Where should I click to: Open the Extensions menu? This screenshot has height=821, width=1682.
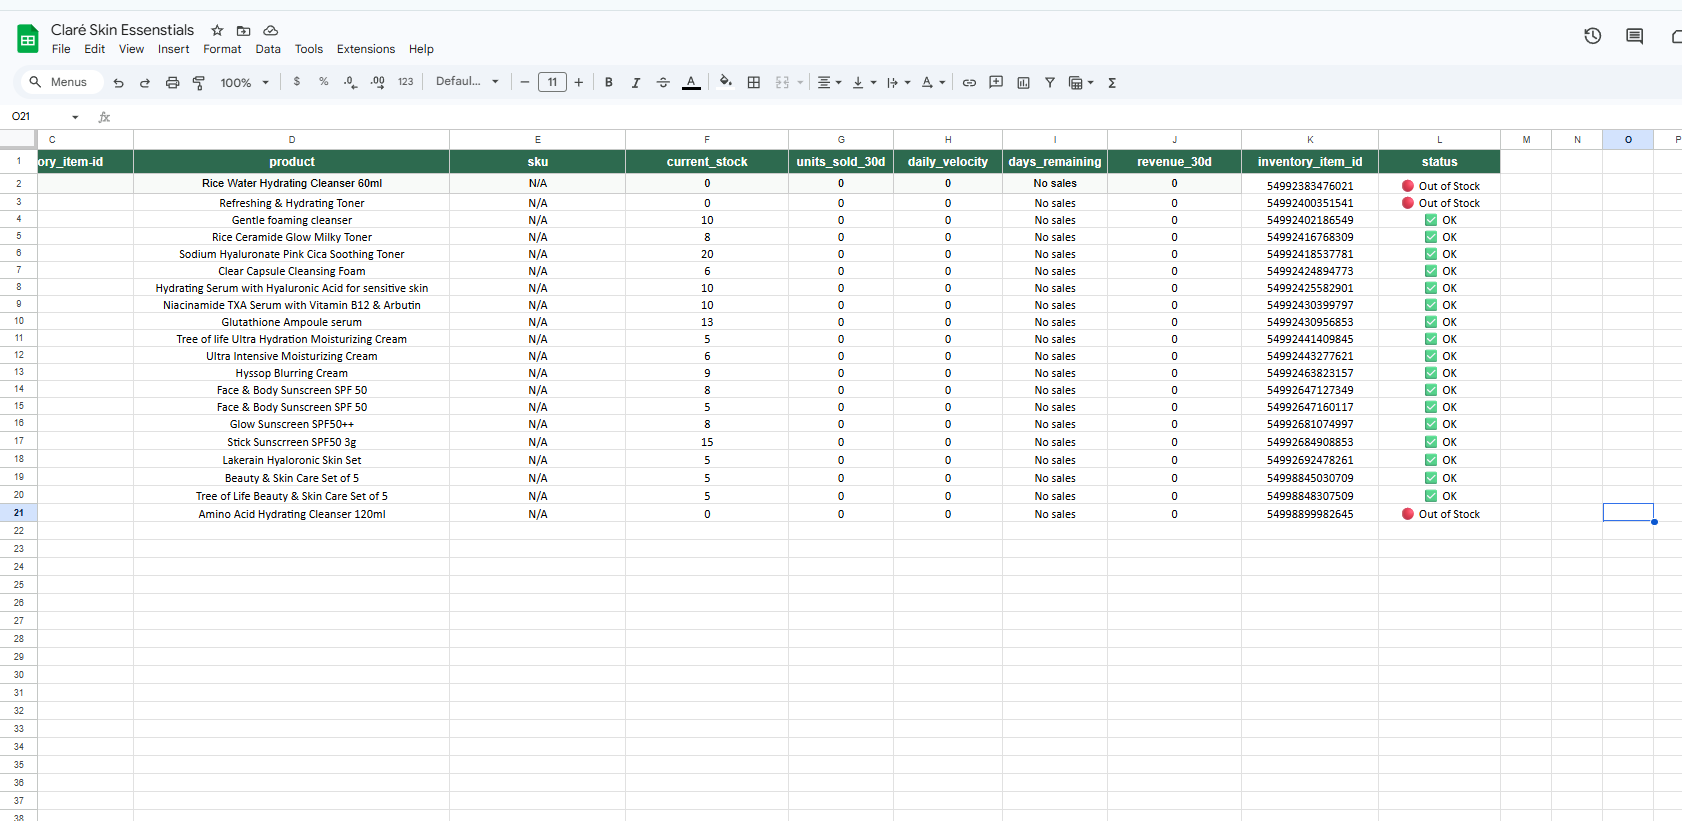click(366, 49)
